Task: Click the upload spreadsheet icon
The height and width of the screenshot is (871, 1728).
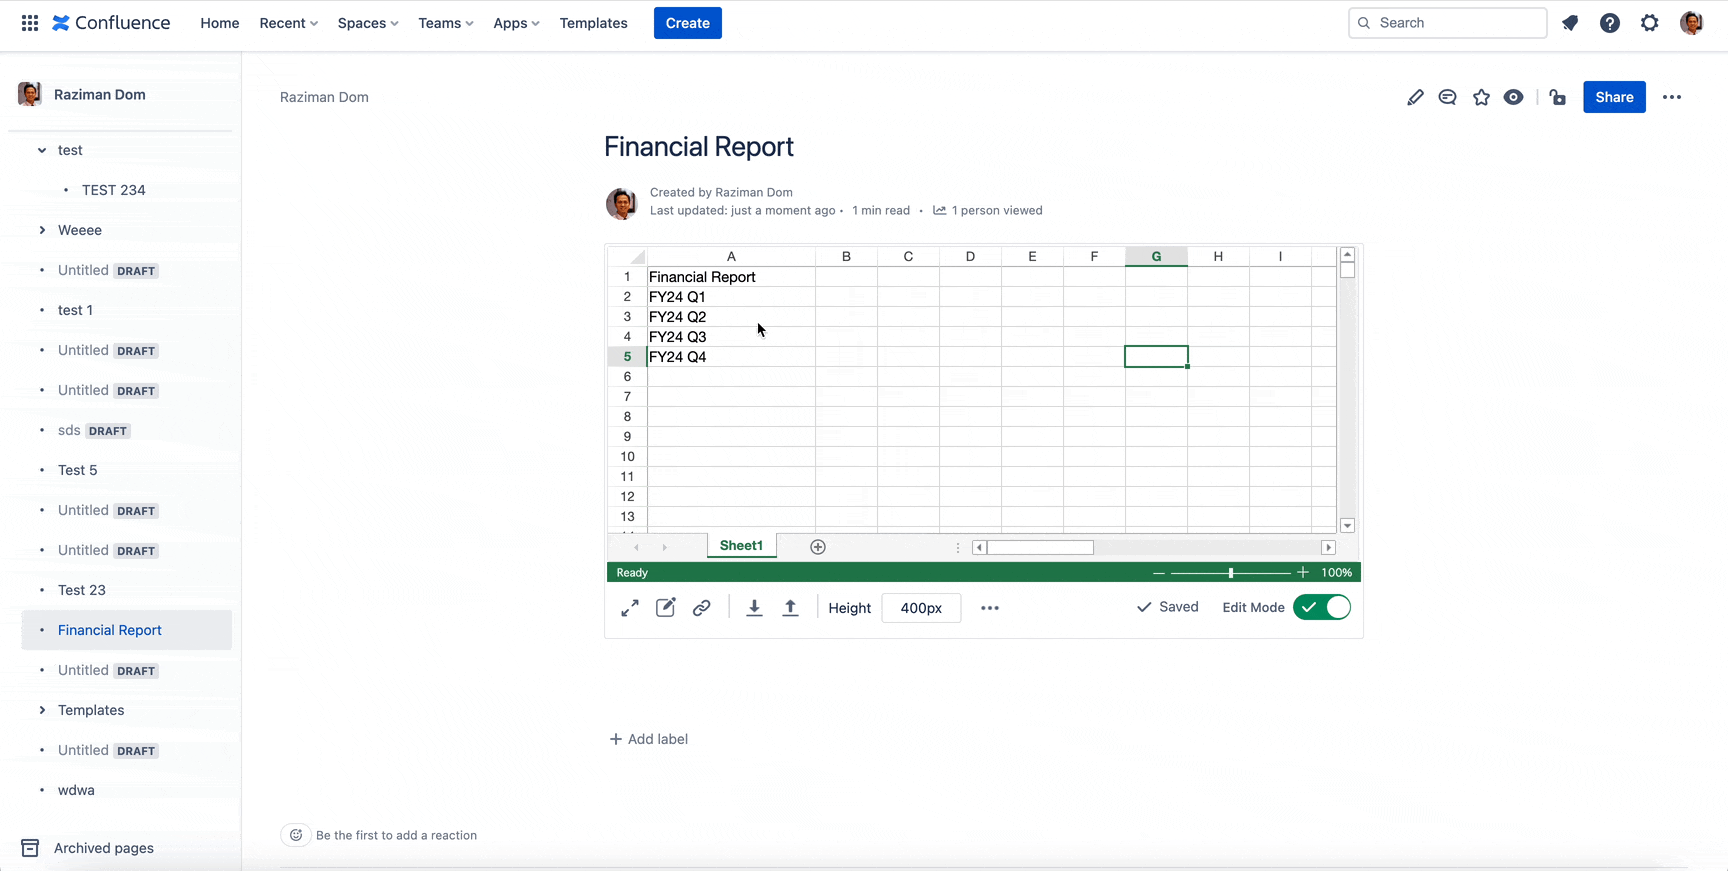Action: pos(790,608)
